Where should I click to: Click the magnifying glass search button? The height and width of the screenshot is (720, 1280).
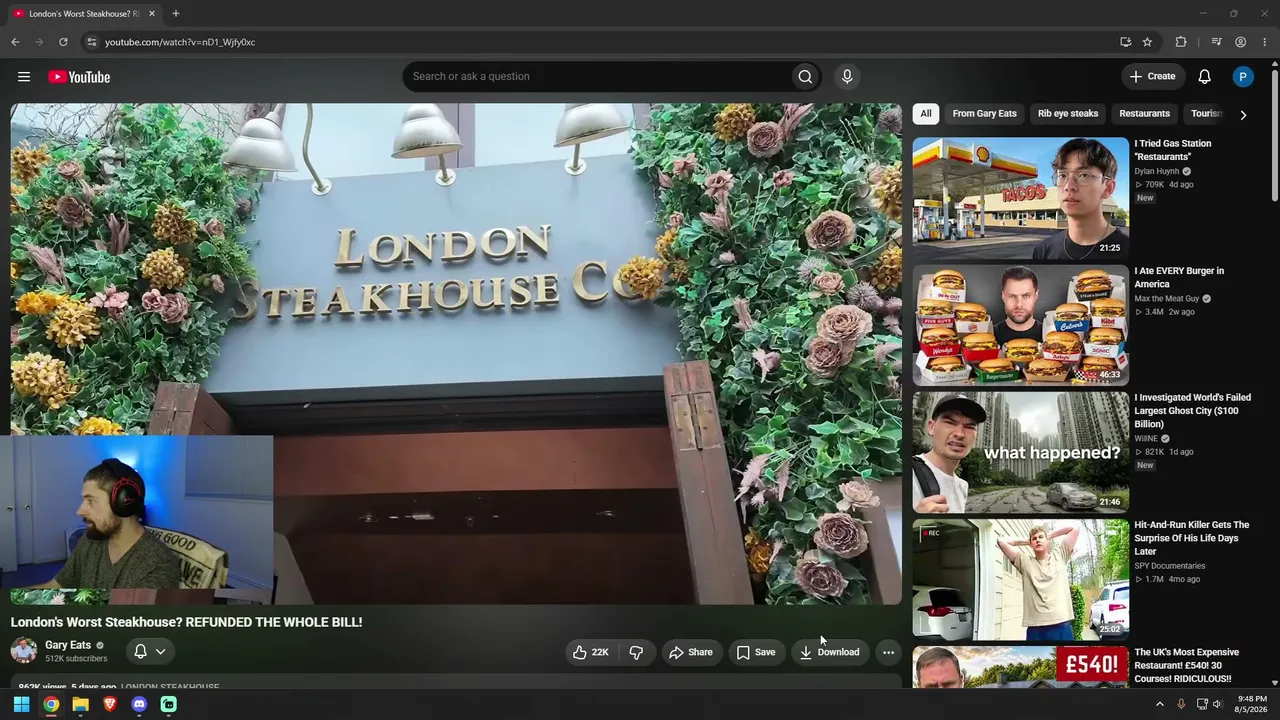pos(805,77)
